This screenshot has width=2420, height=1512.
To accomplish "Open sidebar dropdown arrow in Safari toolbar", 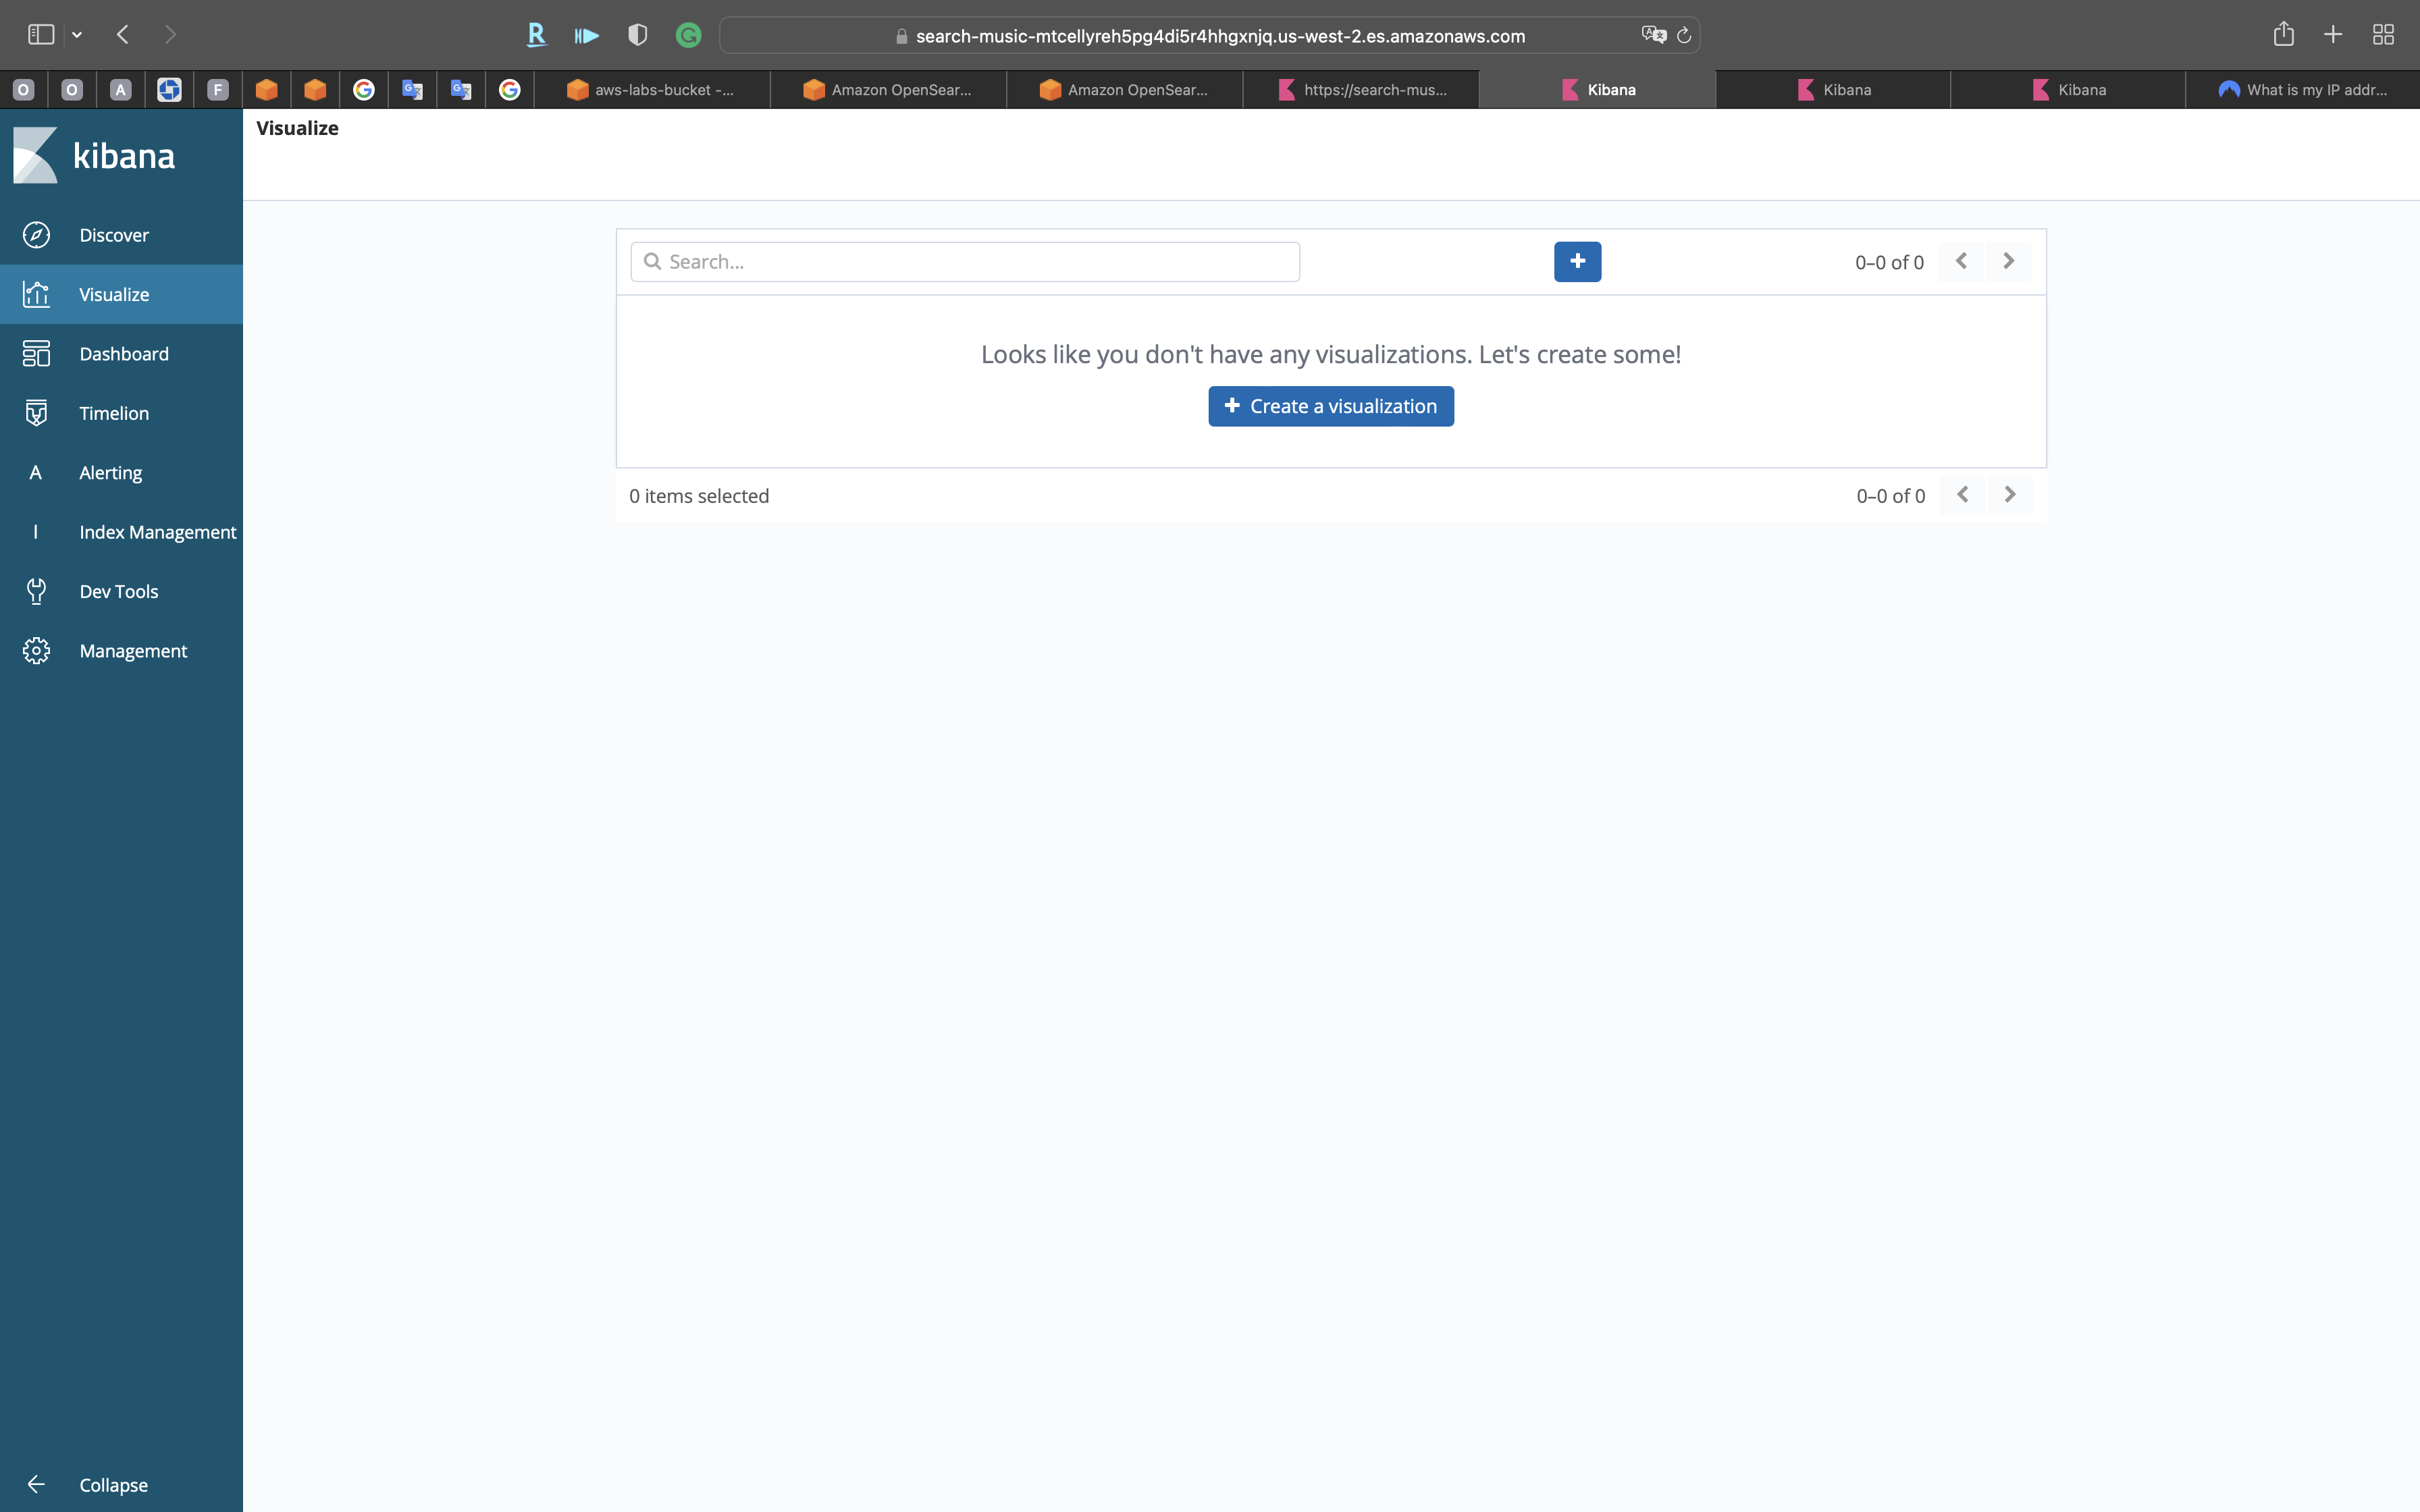I will pos(77,35).
